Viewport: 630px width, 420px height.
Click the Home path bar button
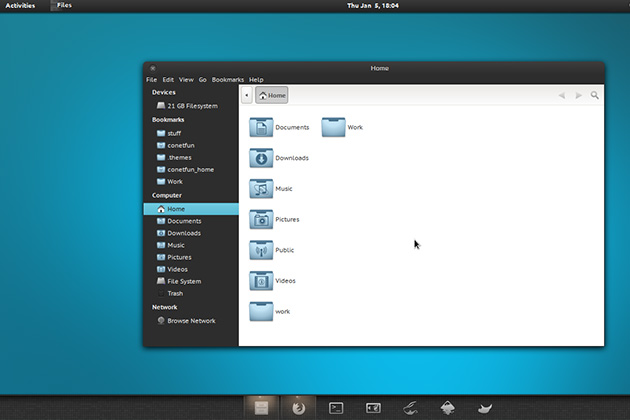click(272, 95)
